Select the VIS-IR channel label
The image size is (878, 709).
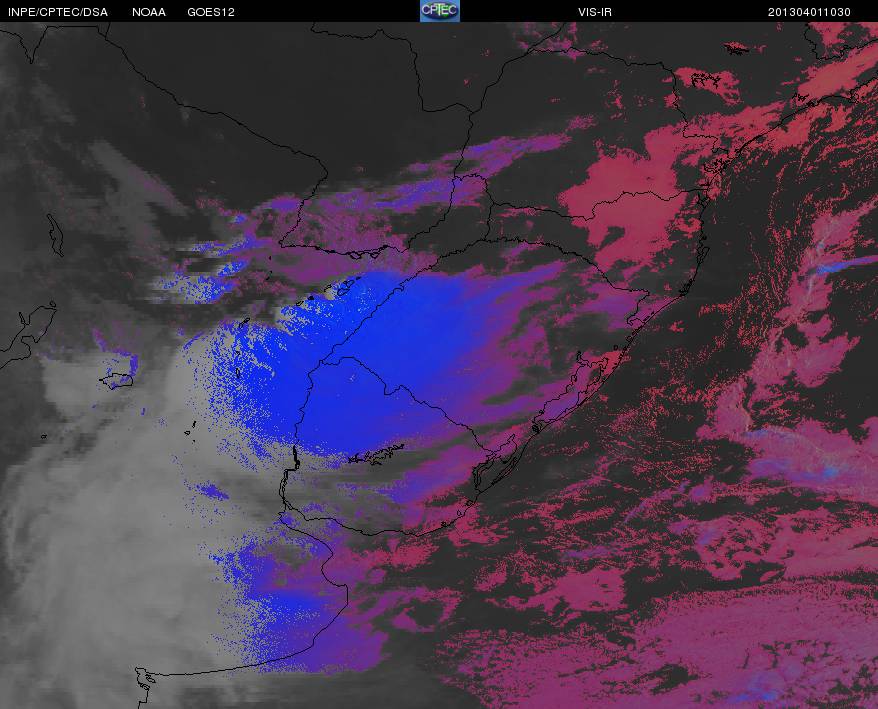click(595, 12)
